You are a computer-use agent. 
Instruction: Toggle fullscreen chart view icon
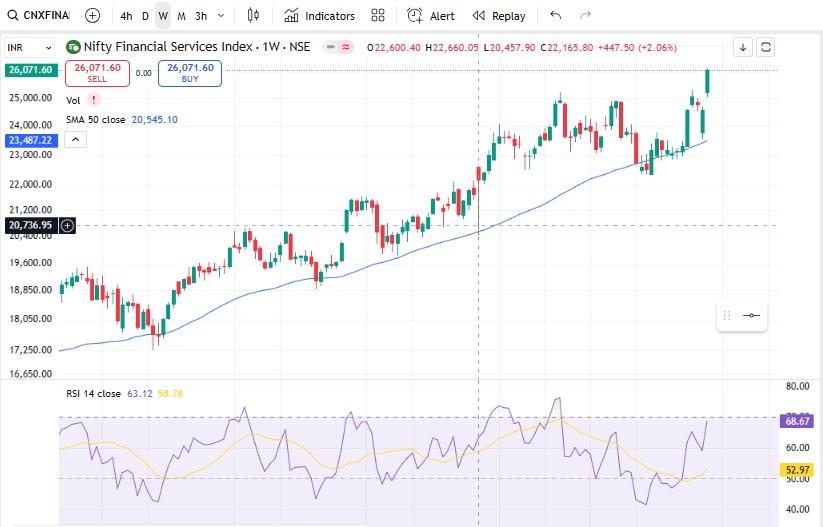click(766, 47)
